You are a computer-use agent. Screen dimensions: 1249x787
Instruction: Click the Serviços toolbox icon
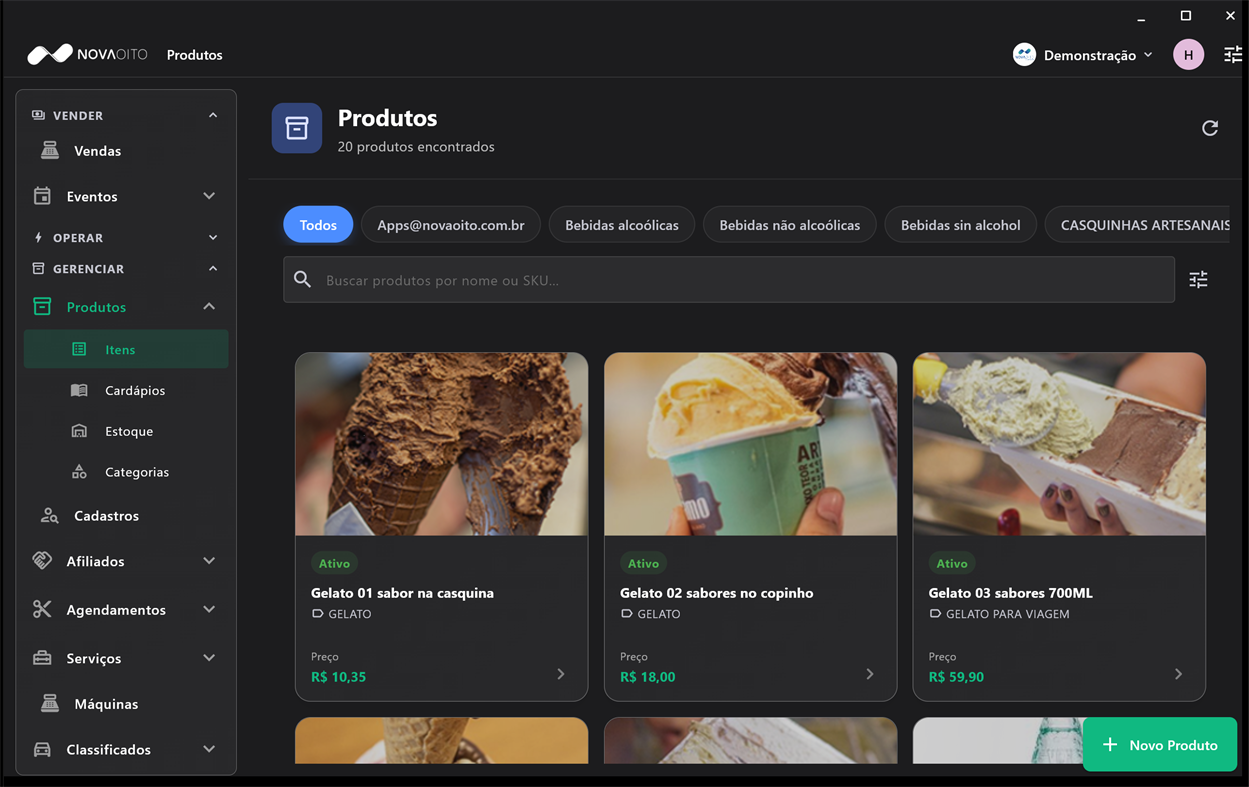[42, 658]
